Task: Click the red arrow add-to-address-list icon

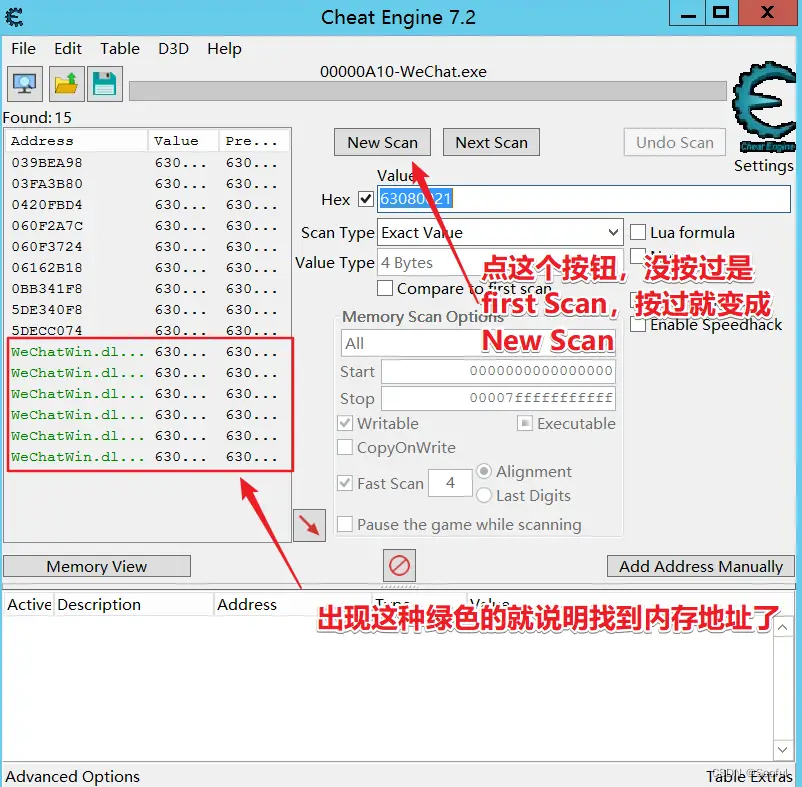Action: click(x=309, y=525)
